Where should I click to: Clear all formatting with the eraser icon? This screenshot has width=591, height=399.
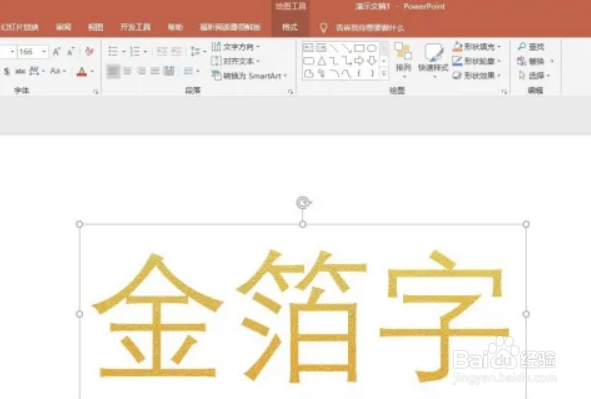89,52
